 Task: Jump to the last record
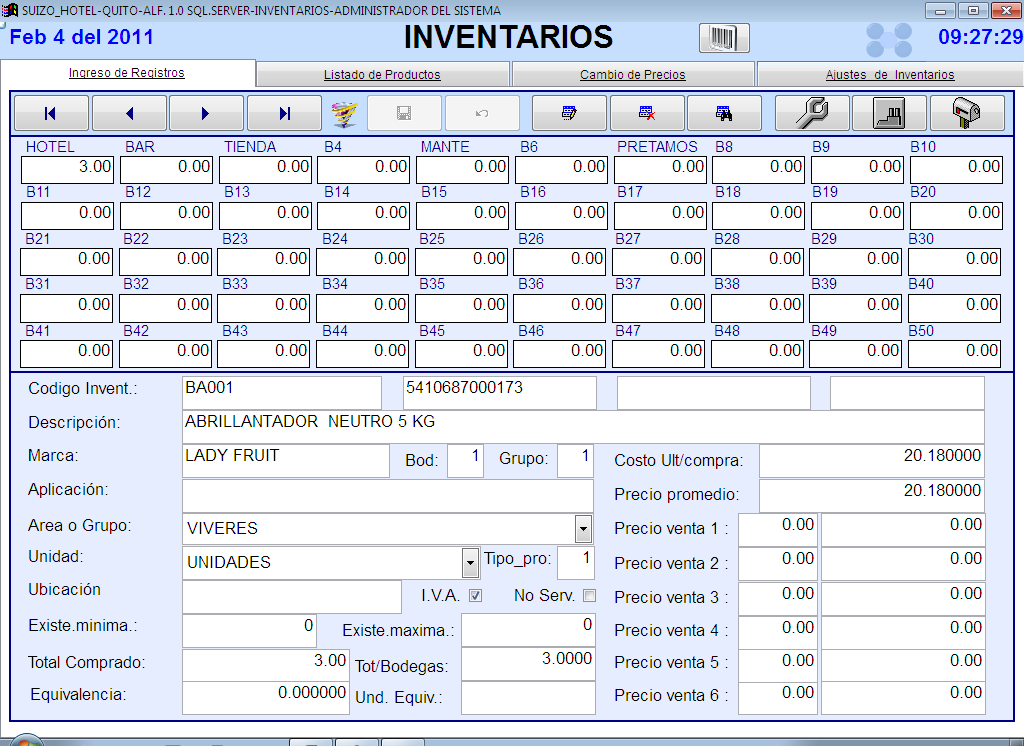pyautogui.click(x=284, y=113)
